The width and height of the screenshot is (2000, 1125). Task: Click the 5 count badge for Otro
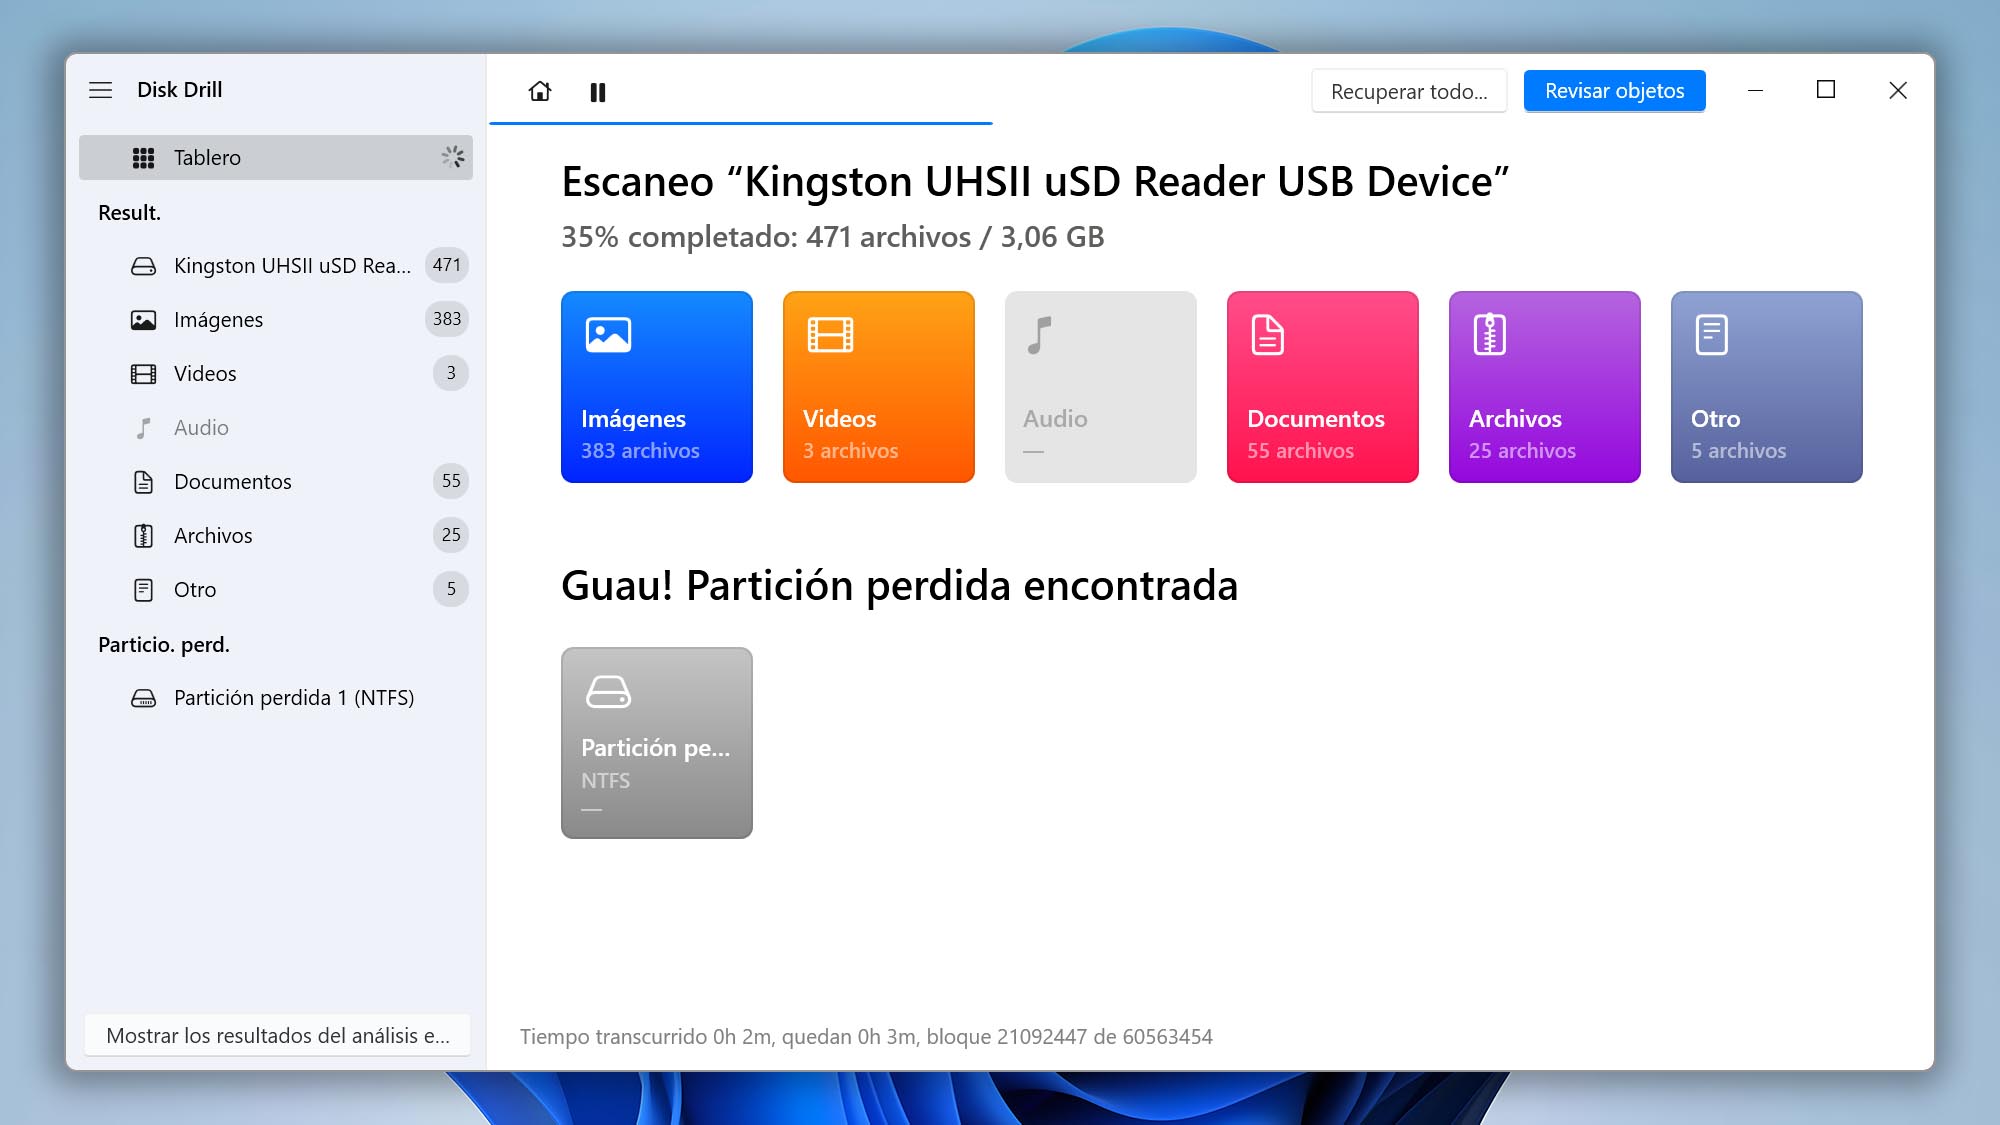[x=451, y=589]
